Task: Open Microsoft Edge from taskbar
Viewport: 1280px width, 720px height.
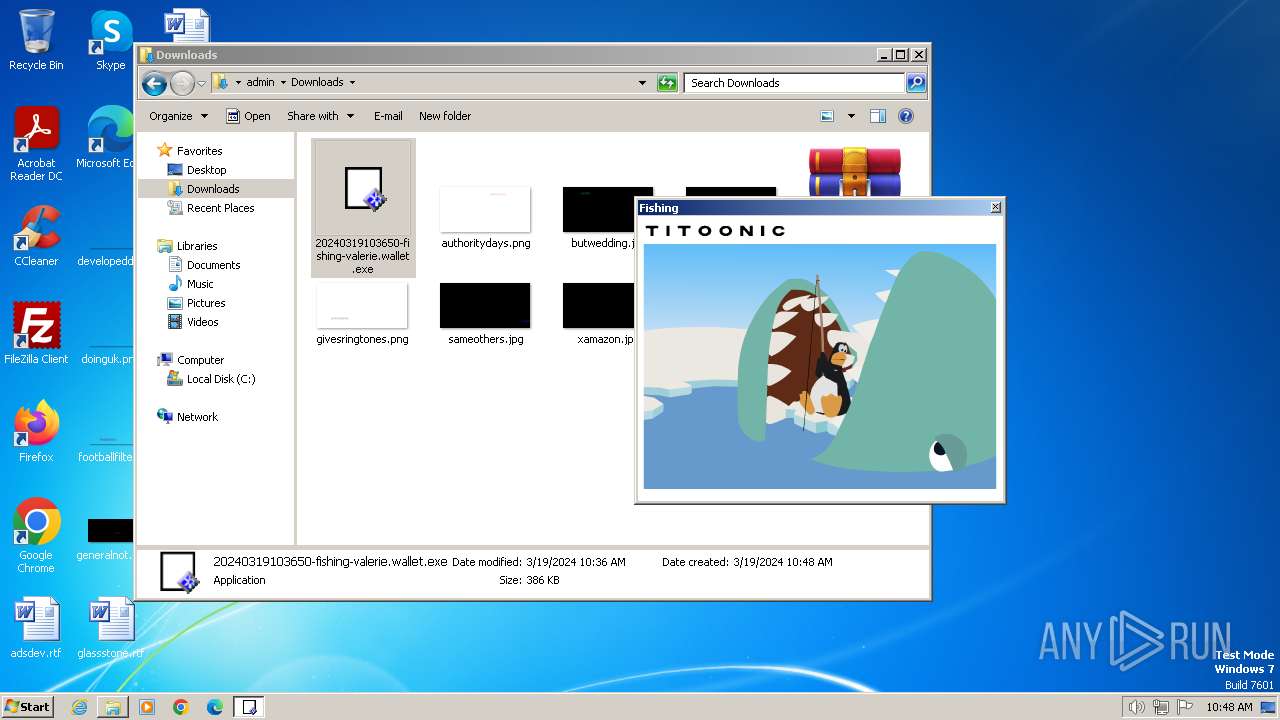Action: [x=215, y=707]
